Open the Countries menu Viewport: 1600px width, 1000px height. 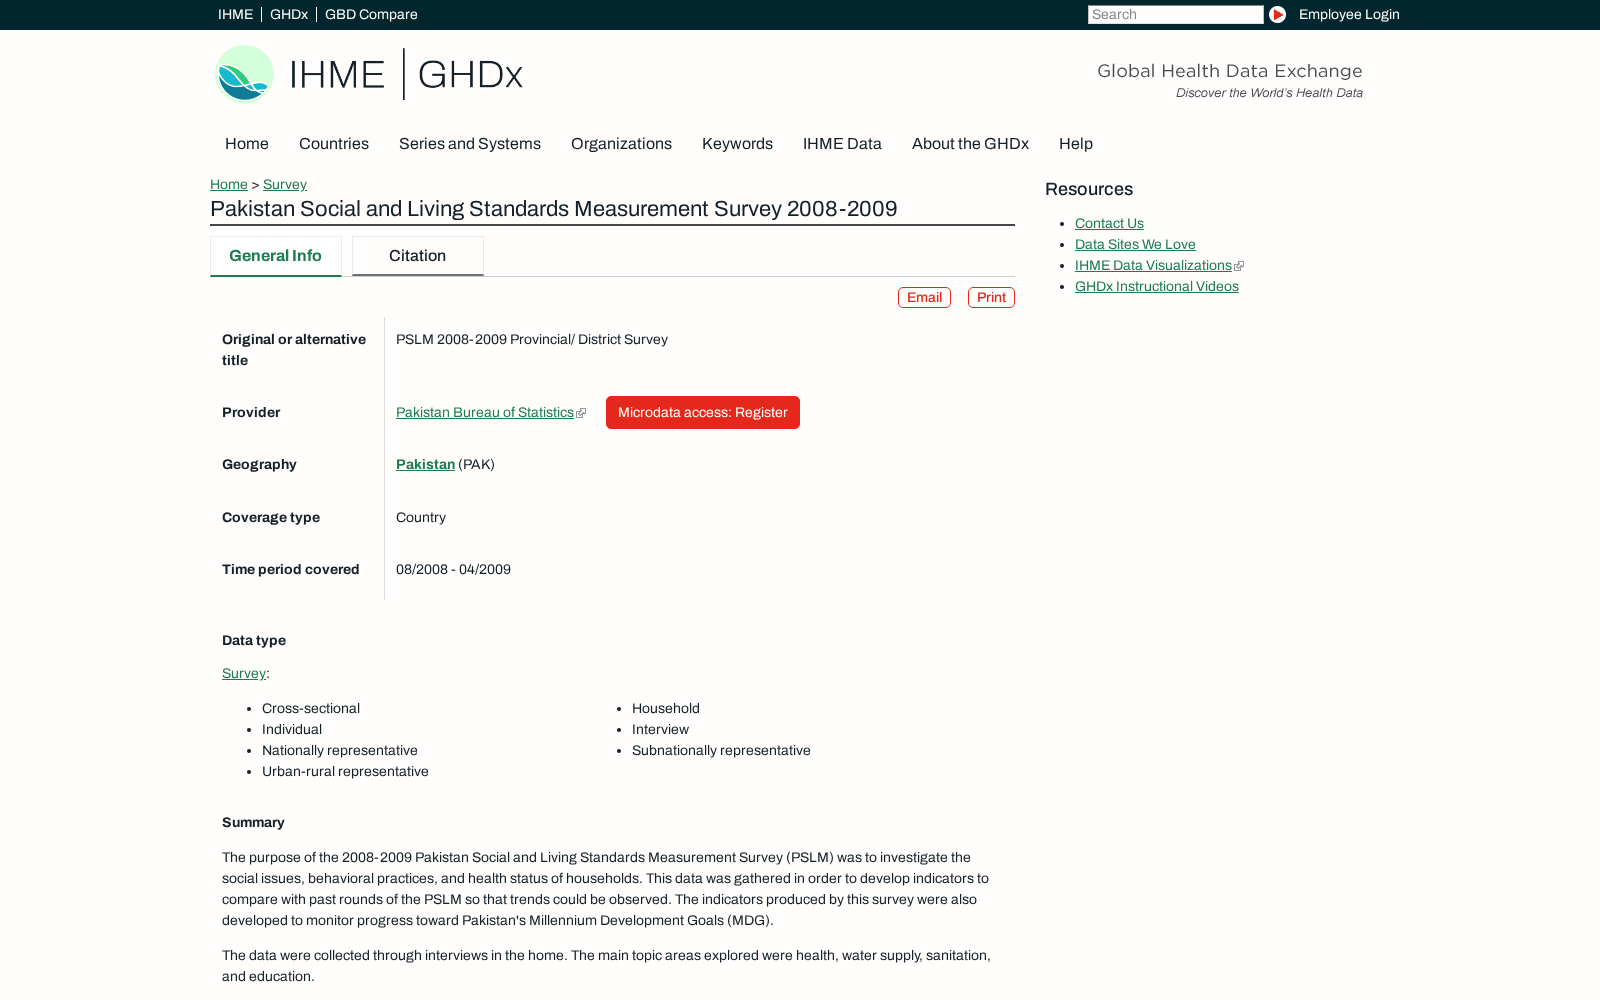point(334,144)
